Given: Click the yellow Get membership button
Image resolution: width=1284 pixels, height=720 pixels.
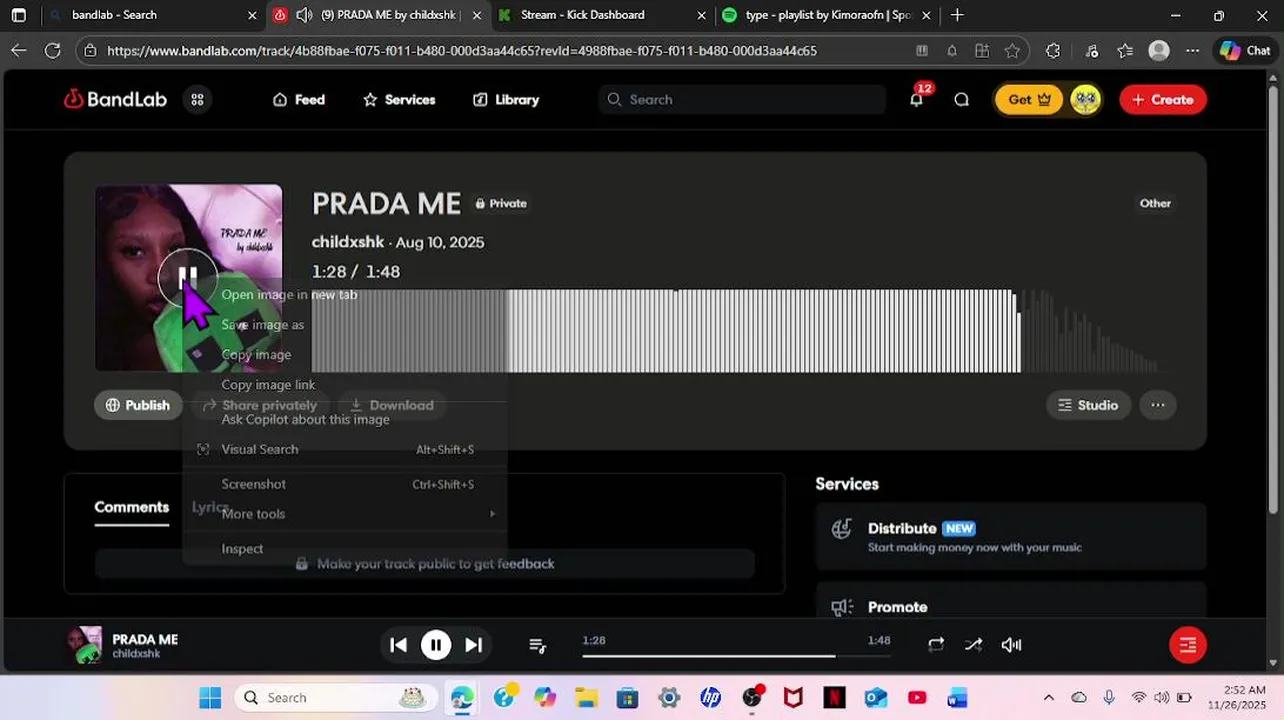Looking at the screenshot, I should coord(1029,99).
